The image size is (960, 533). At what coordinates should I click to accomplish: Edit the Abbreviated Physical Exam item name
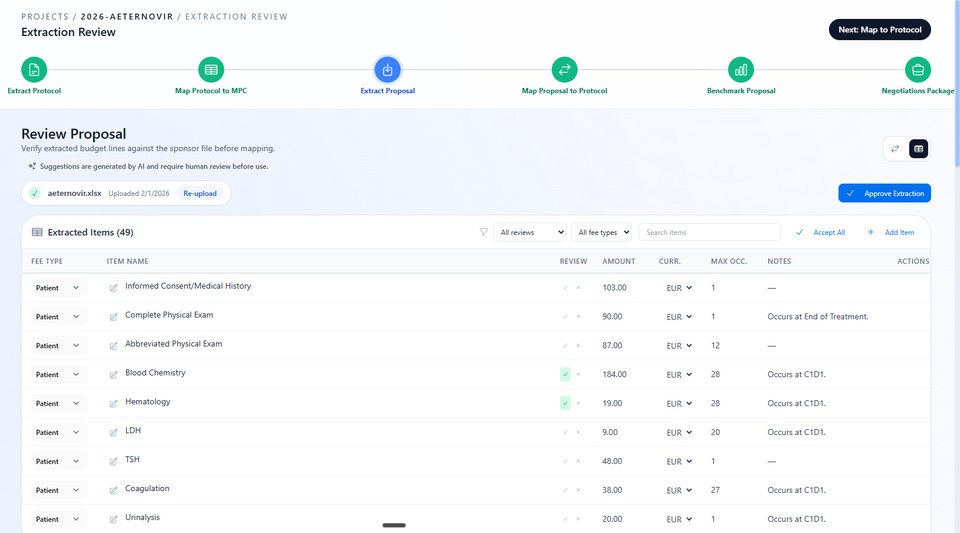point(113,346)
